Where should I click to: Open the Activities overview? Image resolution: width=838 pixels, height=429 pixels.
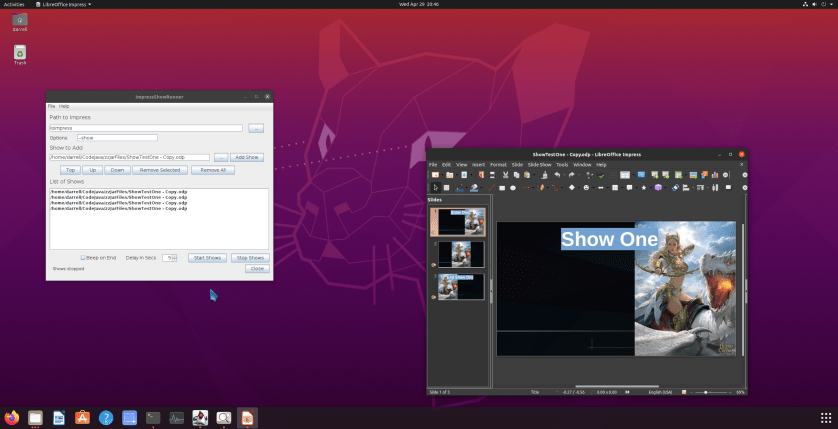[14, 4]
